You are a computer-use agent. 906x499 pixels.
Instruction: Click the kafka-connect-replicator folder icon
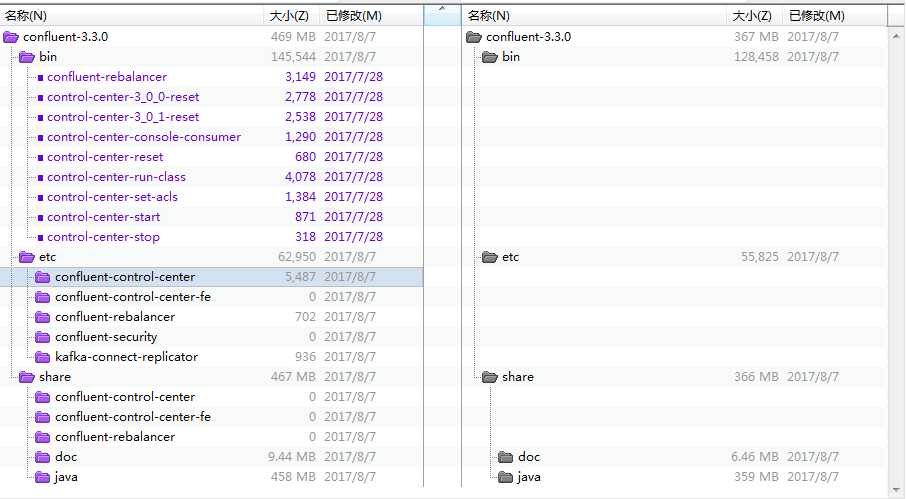coord(43,357)
